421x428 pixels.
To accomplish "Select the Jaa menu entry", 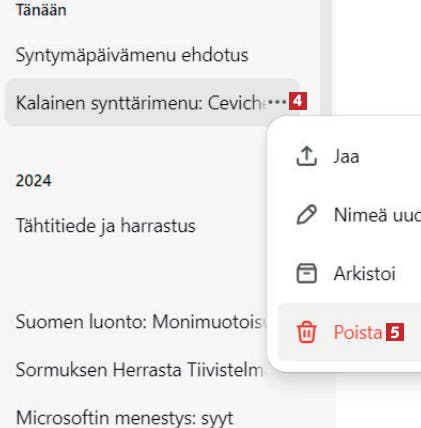I will 349,156.
